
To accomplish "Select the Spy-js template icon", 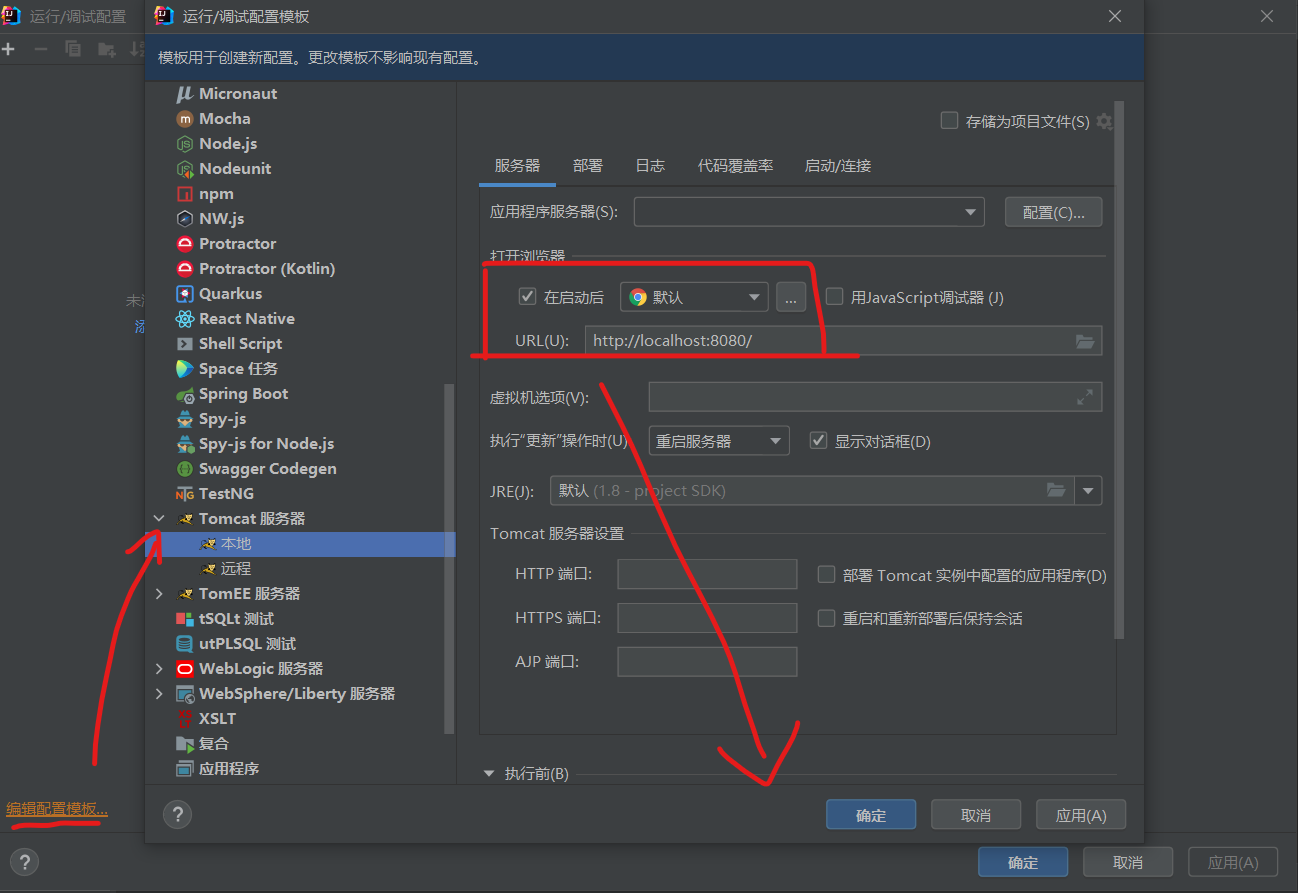I will pos(184,418).
